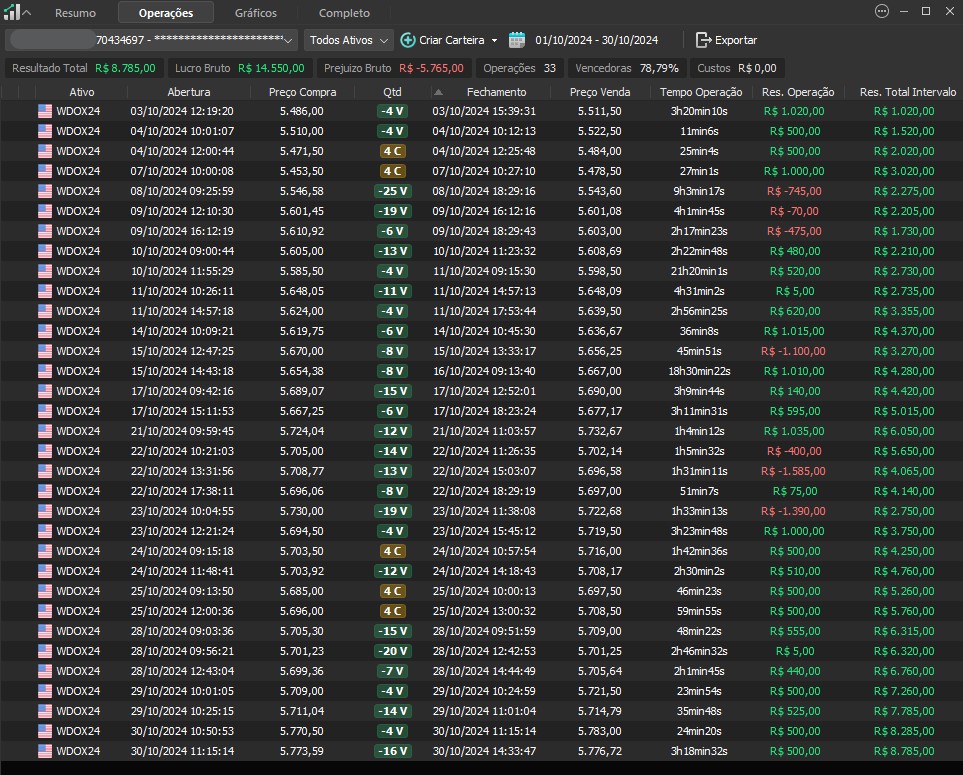Click the -25 V quantity badge

(392, 191)
